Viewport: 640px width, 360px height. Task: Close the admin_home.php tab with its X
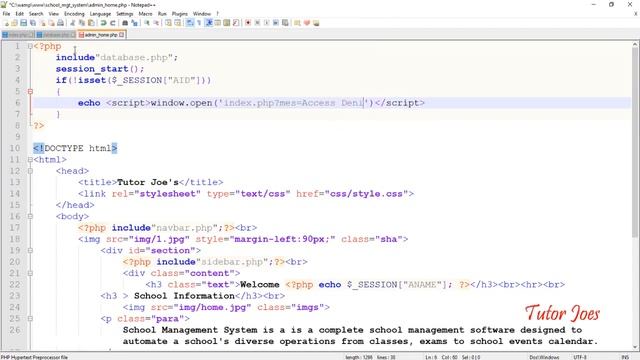(122, 35)
